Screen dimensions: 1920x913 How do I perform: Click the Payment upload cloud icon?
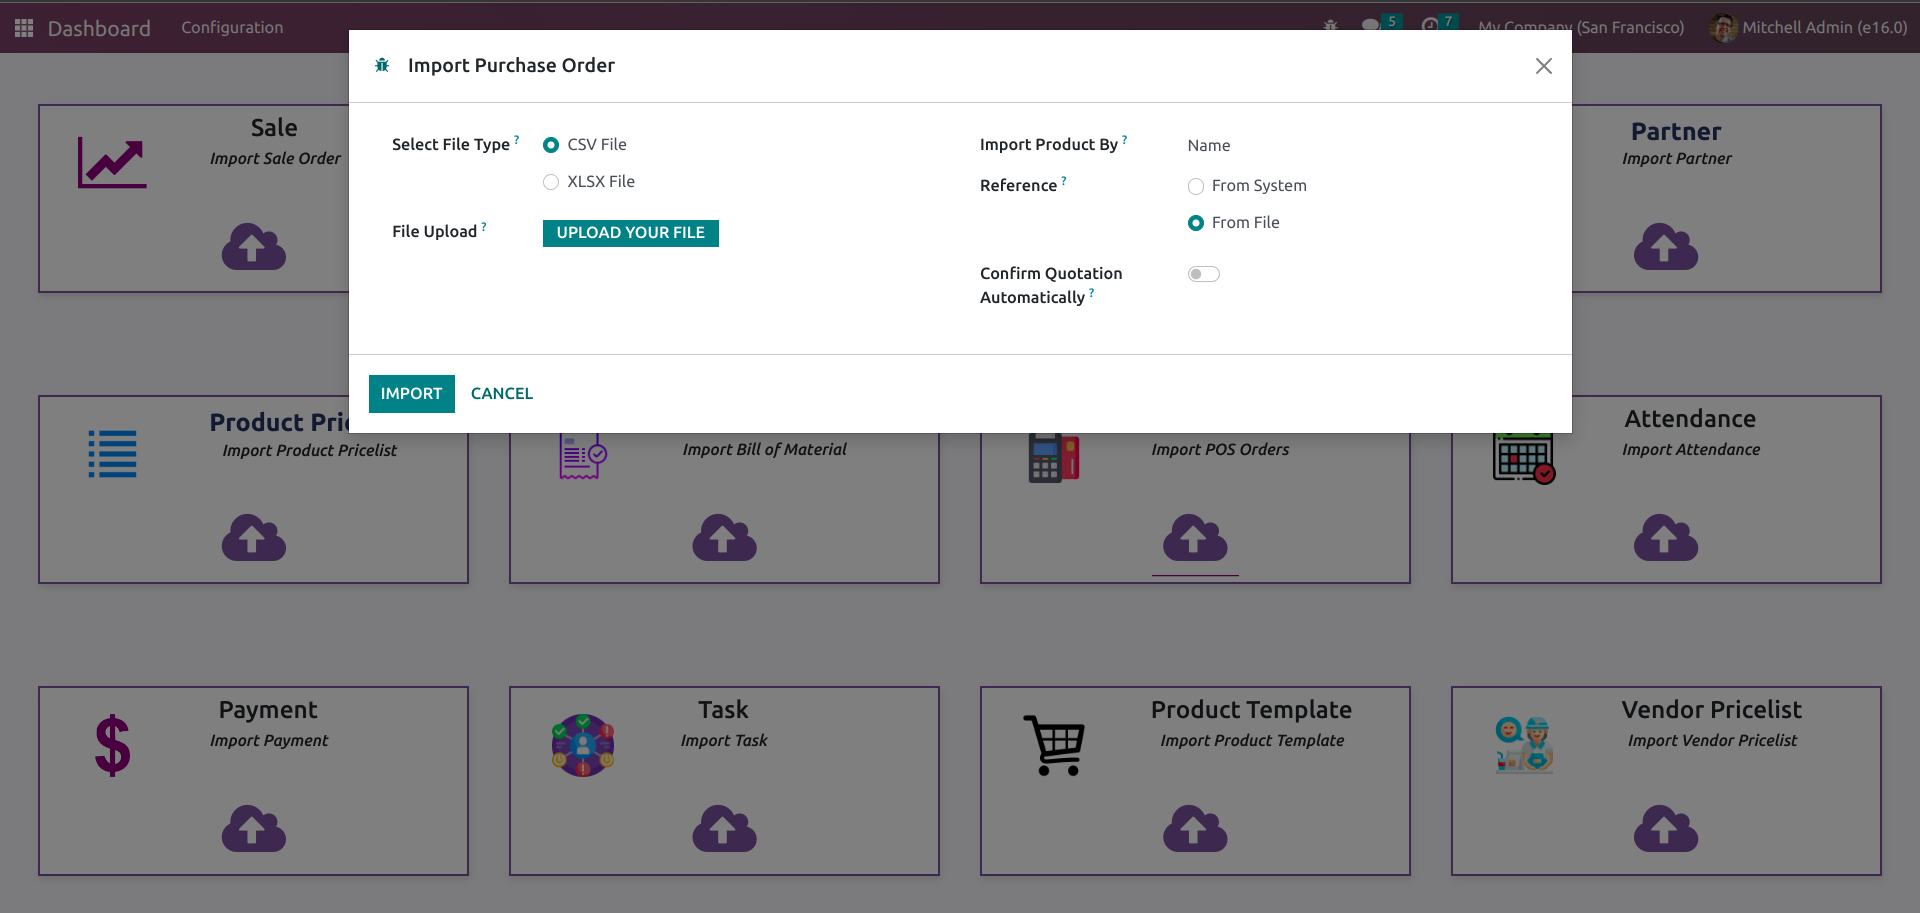coord(253,829)
